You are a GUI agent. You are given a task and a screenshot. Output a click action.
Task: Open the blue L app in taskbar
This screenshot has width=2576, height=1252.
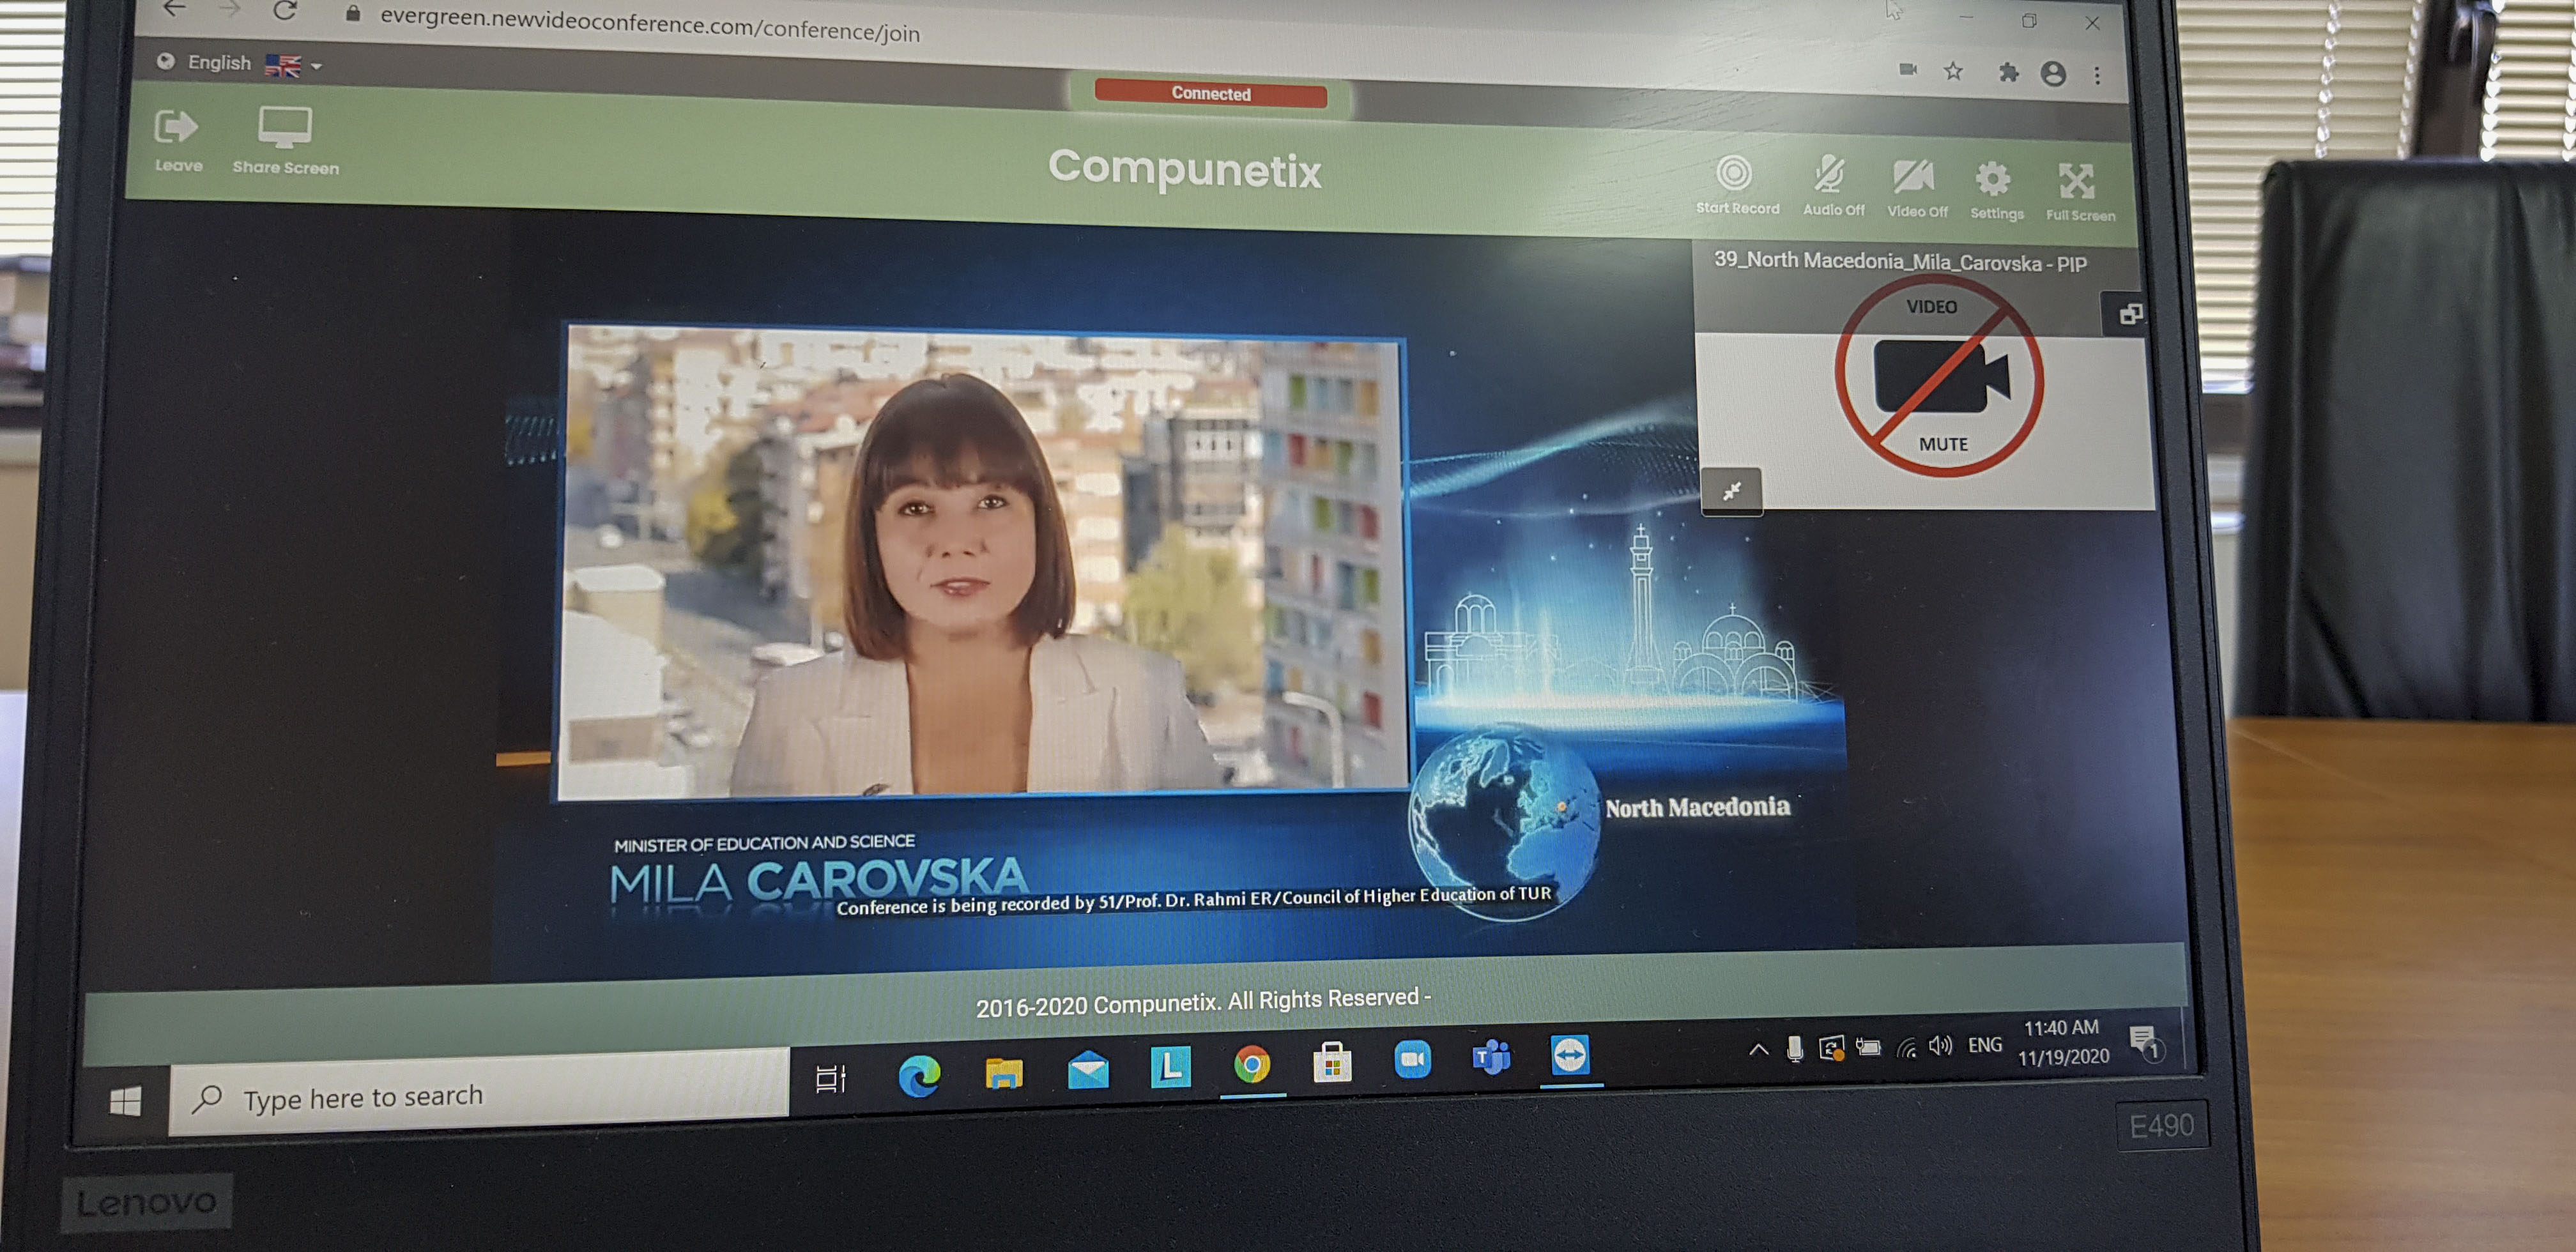[x=1170, y=1067]
